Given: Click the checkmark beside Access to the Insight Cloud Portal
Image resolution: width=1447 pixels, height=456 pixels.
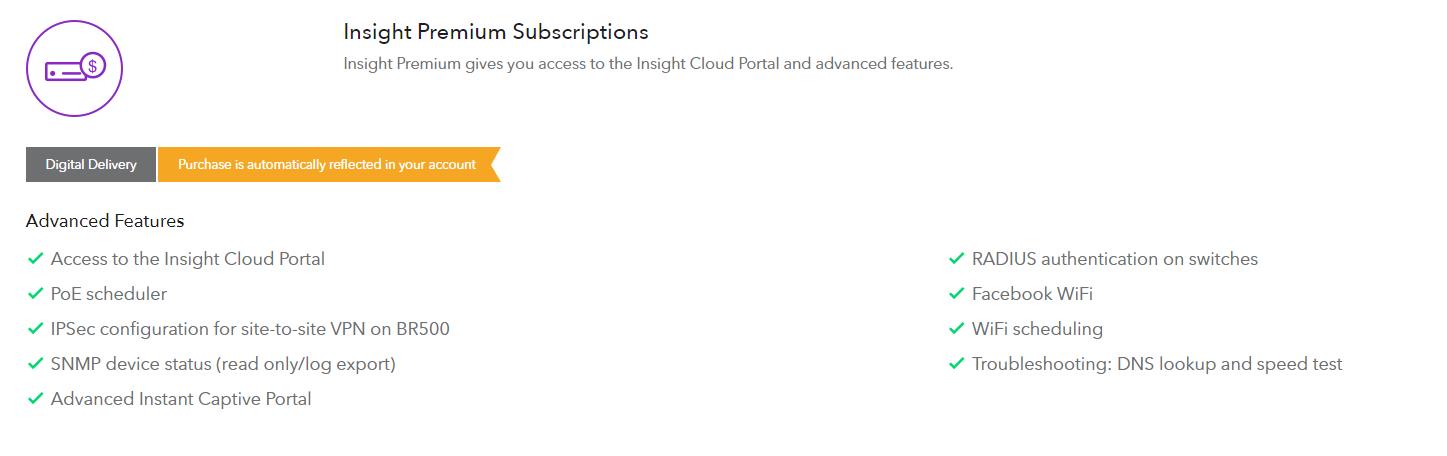Looking at the screenshot, I should click(35, 259).
